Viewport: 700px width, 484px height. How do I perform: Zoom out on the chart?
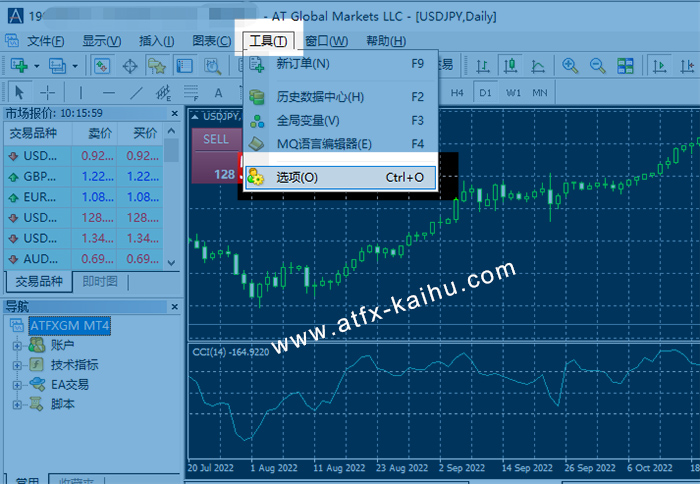click(597, 66)
